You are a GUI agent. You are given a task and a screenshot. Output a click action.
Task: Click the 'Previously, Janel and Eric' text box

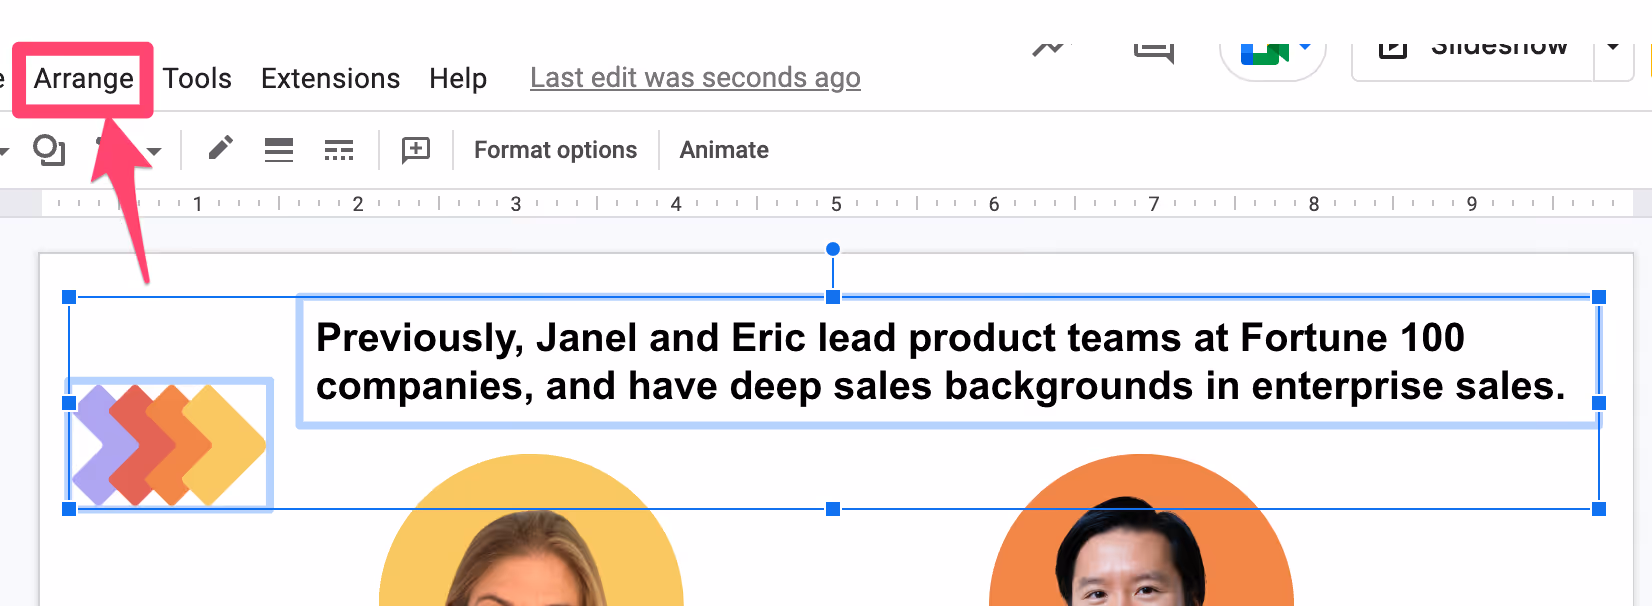[948, 362]
